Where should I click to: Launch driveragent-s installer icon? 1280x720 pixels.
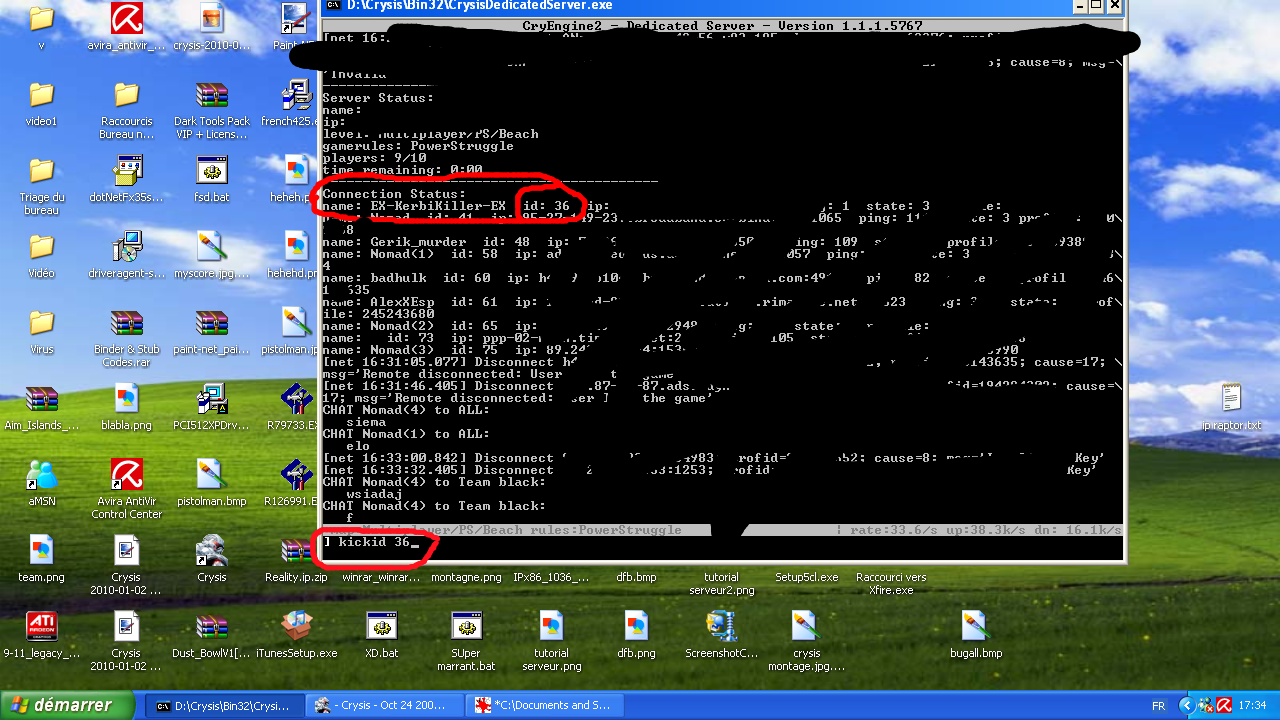click(126, 247)
